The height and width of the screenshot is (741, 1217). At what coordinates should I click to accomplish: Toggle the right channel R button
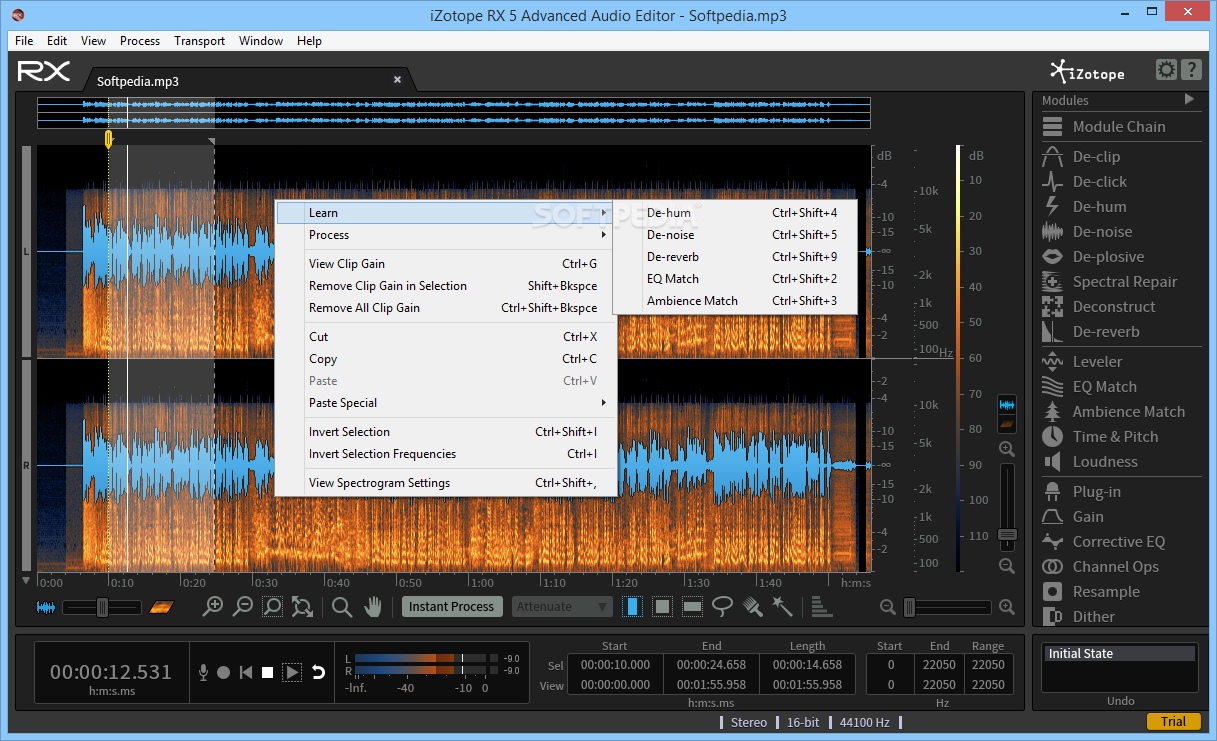pos(26,466)
